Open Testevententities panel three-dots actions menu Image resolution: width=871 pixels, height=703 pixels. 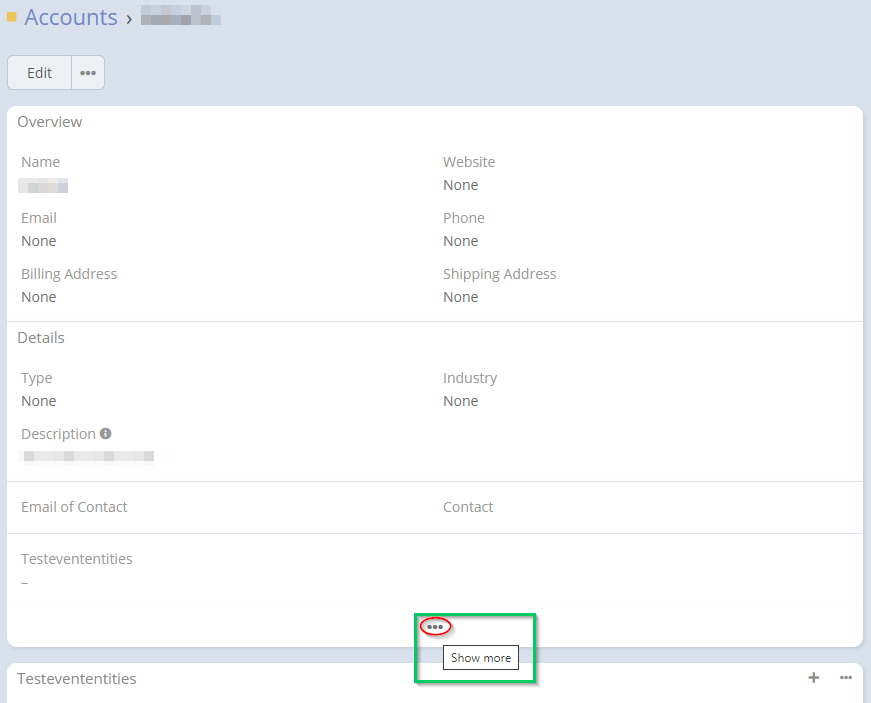(846, 678)
